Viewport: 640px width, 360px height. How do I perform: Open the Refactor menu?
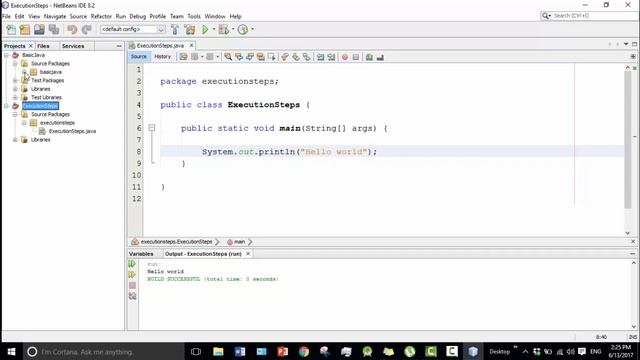tap(101, 16)
